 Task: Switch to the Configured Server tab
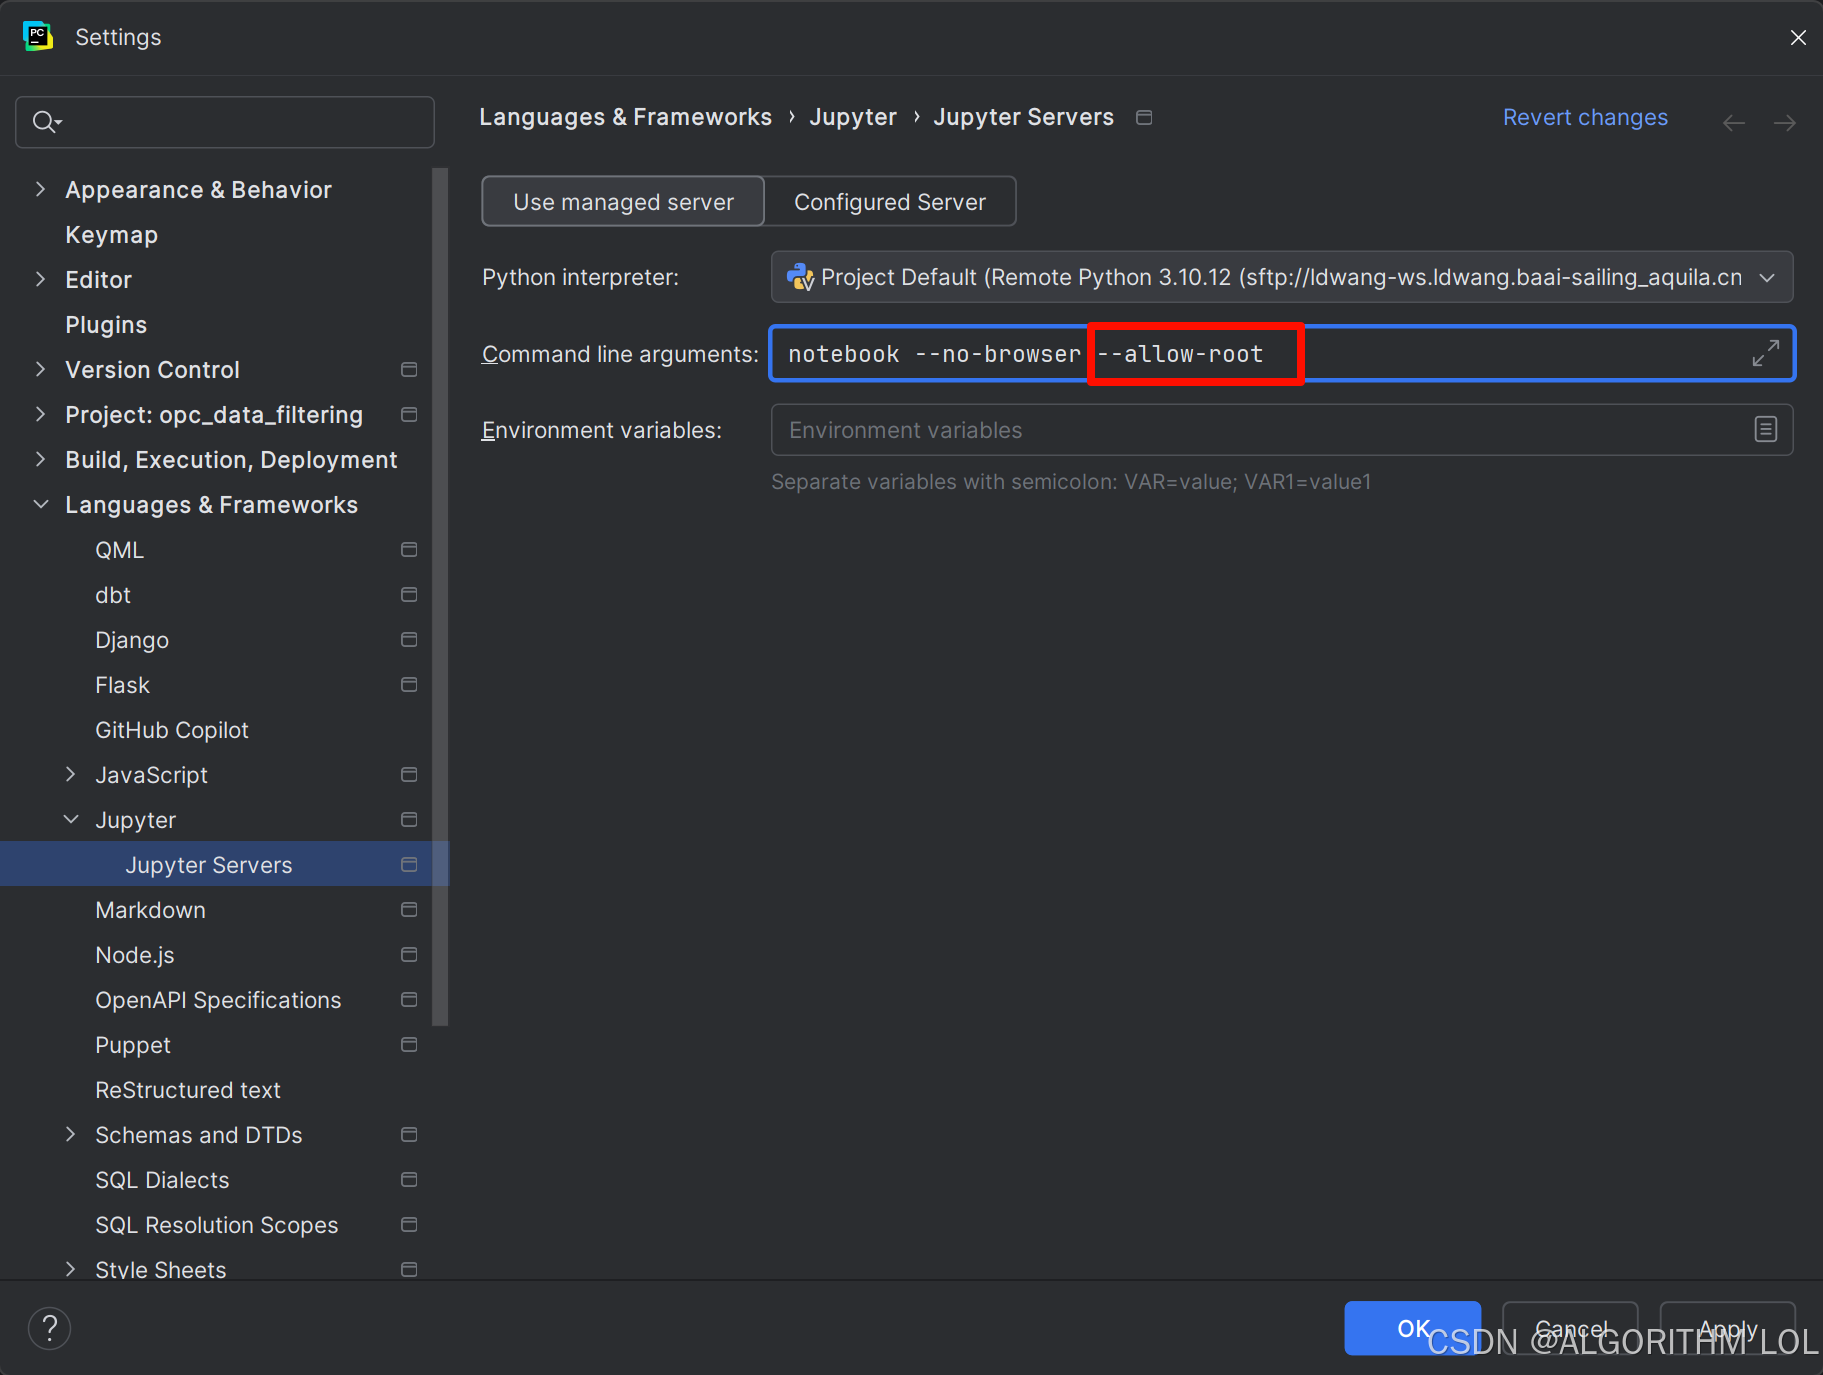[x=890, y=201]
